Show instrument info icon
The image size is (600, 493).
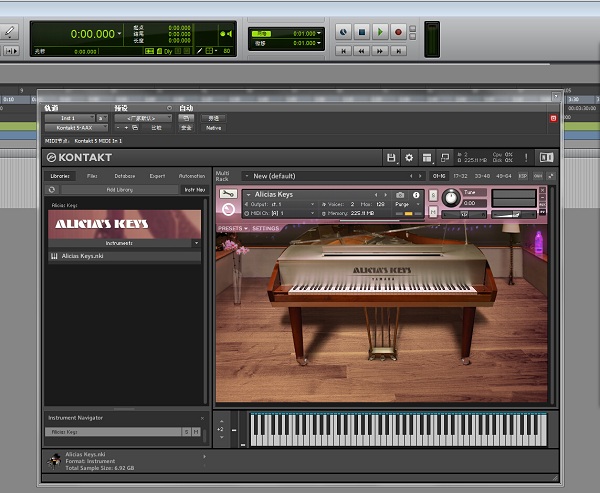[x=416, y=195]
